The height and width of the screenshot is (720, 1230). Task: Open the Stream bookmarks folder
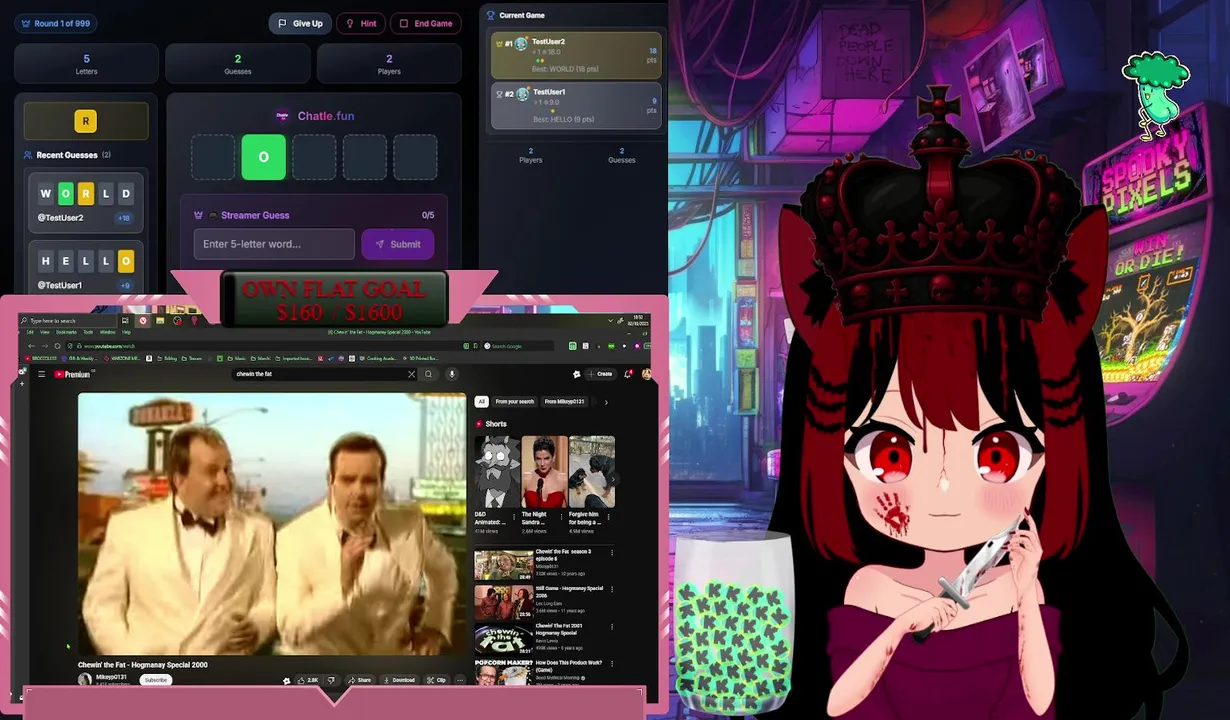(190, 358)
